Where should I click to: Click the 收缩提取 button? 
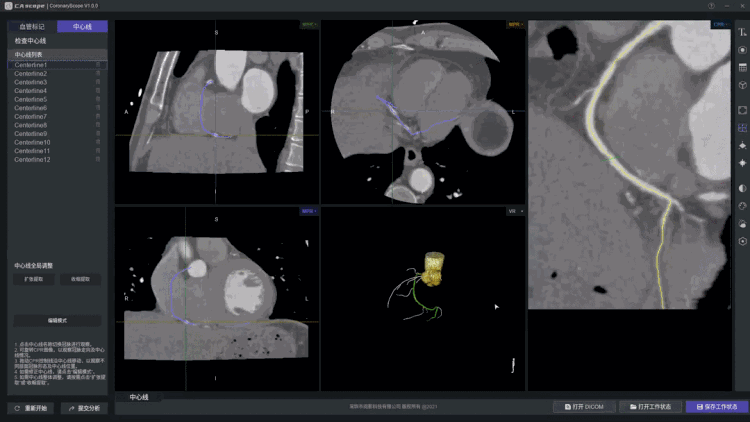pos(80,279)
